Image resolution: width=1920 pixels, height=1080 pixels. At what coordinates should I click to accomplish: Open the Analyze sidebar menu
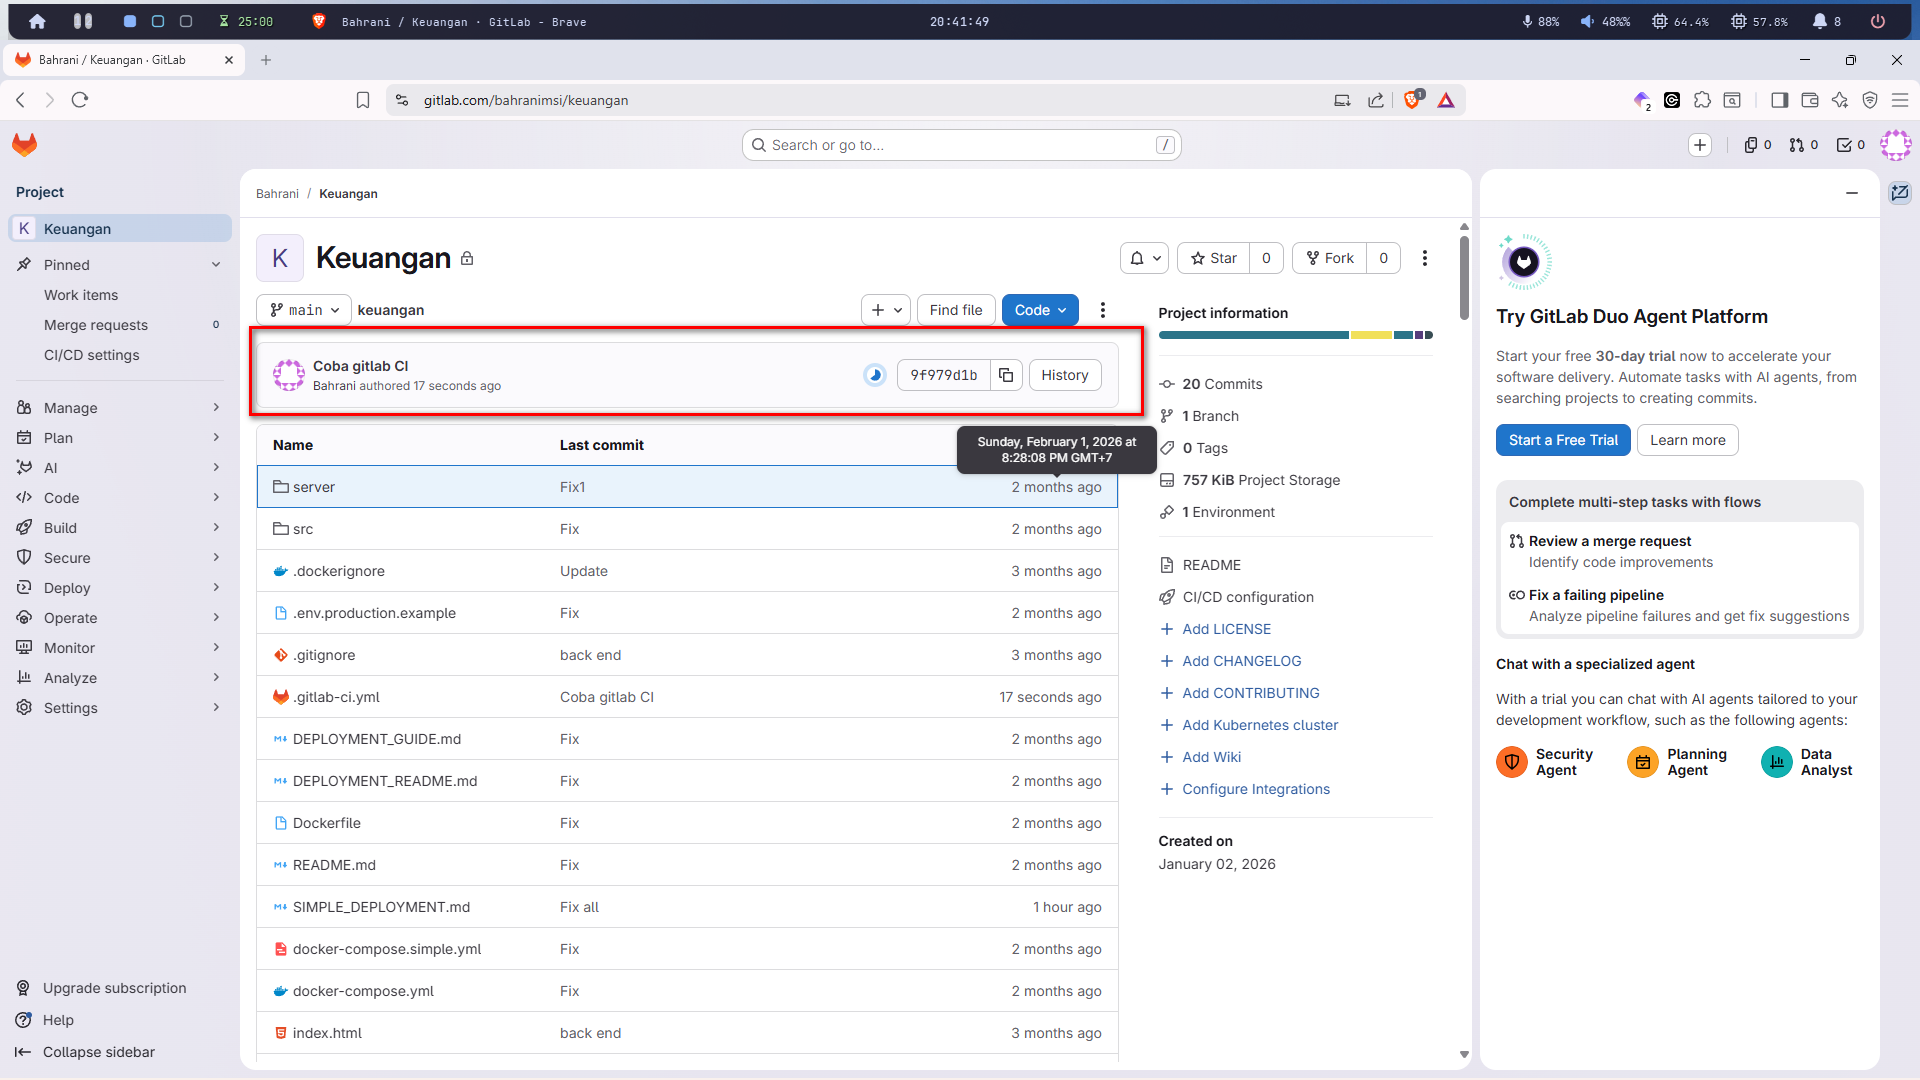pos(120,678)
